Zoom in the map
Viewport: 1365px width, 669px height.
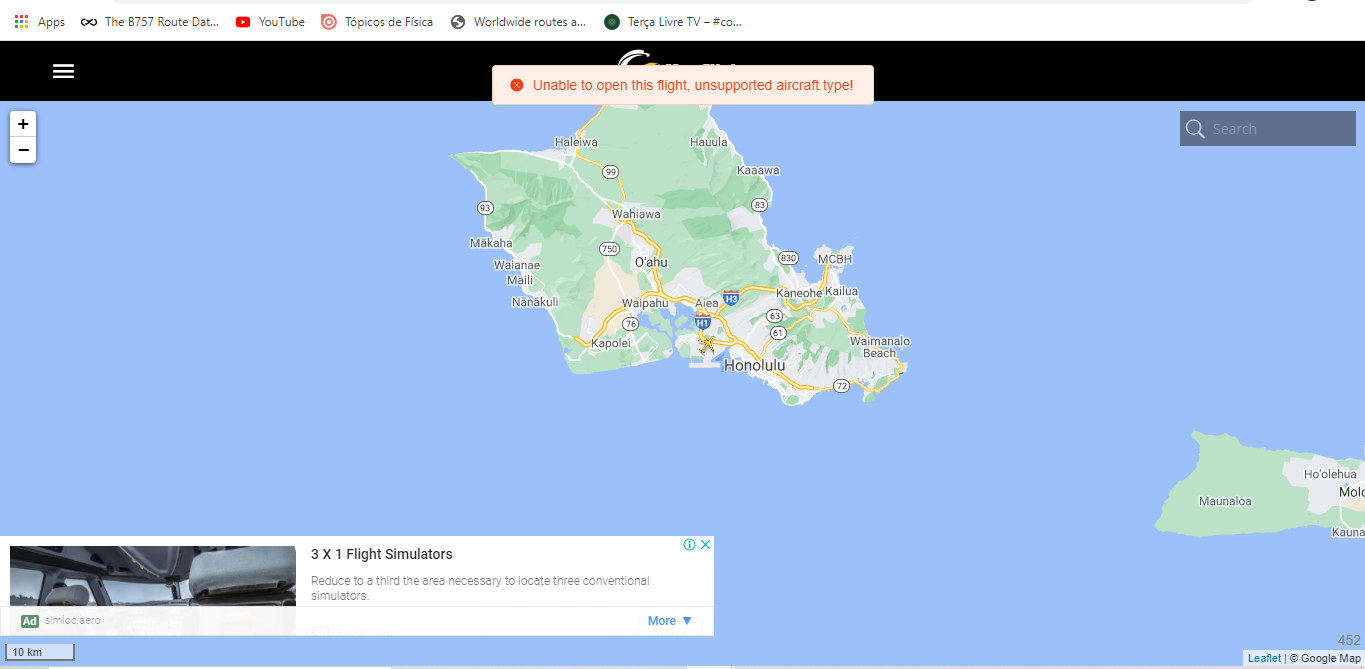23,124
